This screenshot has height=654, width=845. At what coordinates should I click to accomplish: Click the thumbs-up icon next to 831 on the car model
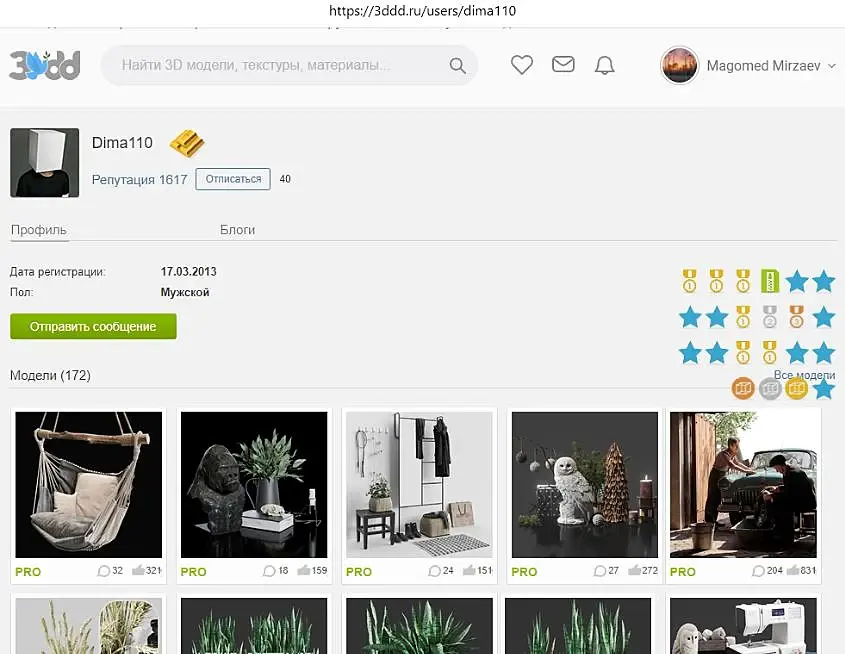tap(793, 570)
